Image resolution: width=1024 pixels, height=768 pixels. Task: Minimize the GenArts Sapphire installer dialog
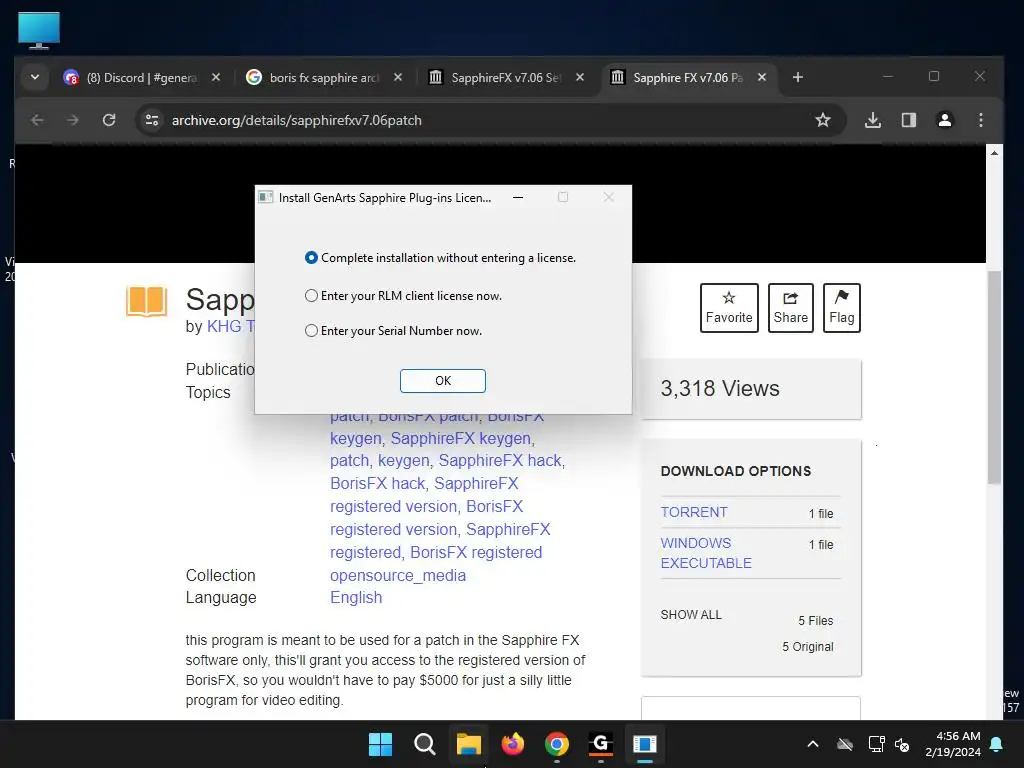pyautogui.click(x=518, y=197)
